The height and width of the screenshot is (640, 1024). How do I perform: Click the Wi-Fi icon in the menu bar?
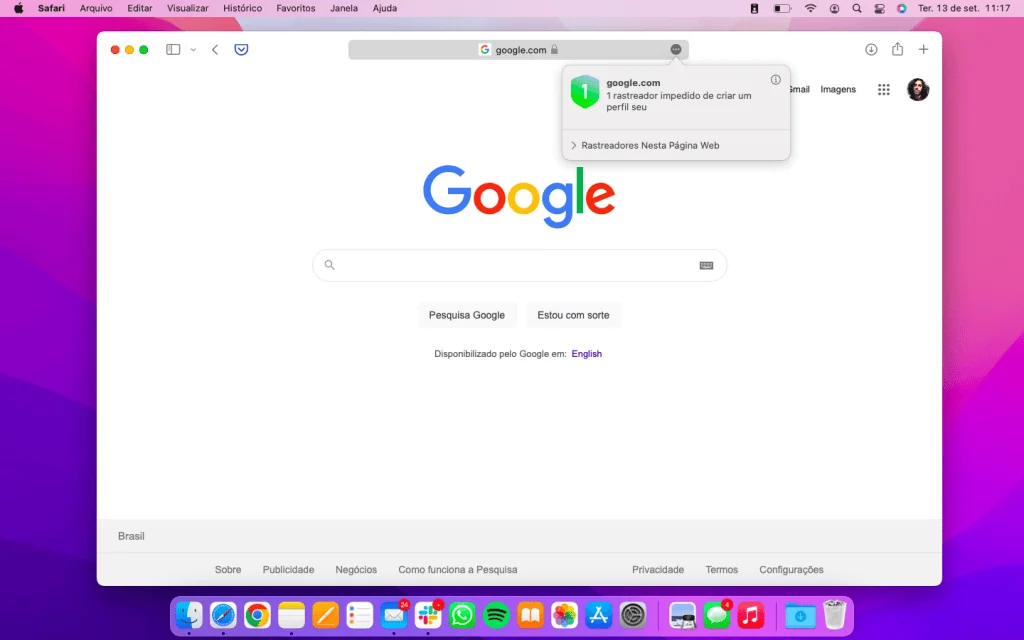click(x=810, y=8)
